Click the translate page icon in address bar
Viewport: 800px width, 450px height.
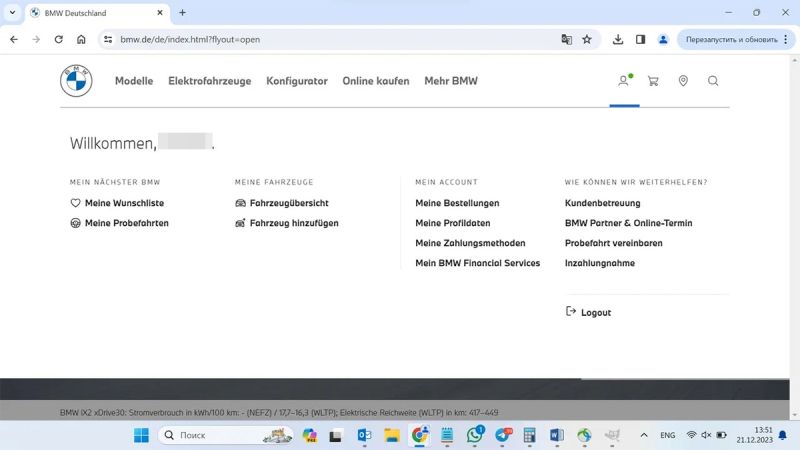(567, 39)
